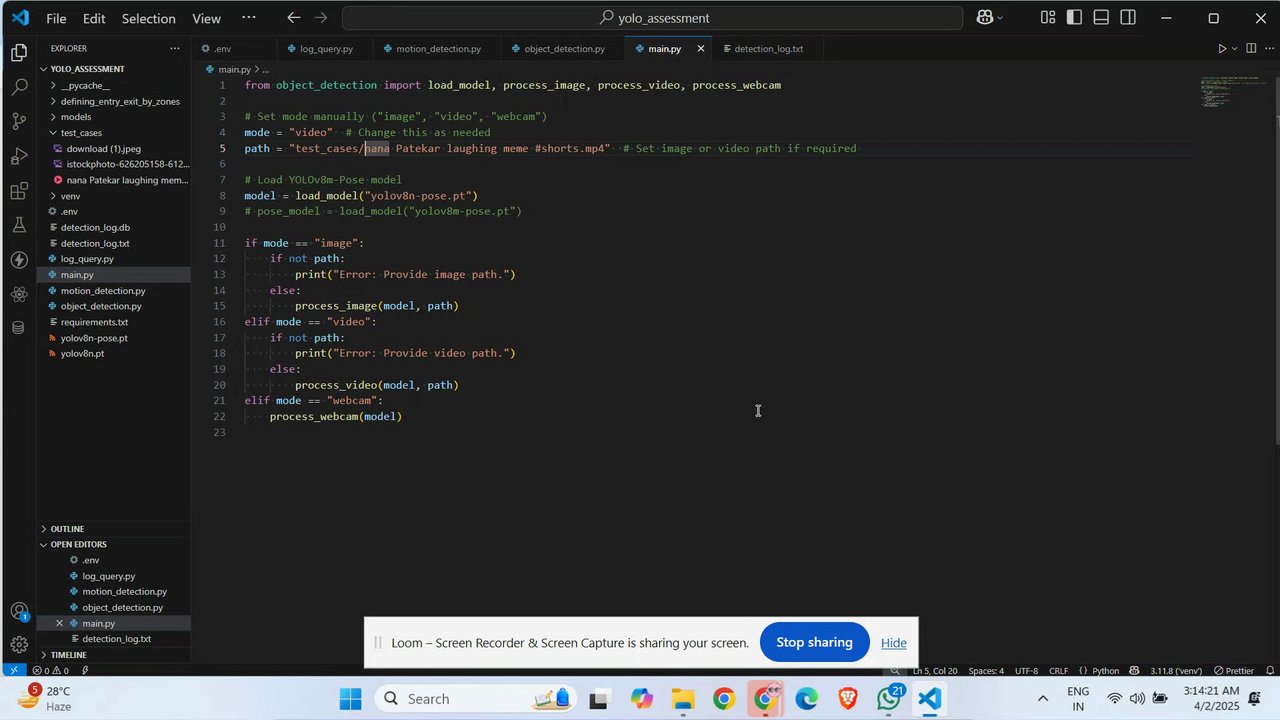
Task: Open the Testing flask view
Action: click(19, 226)
